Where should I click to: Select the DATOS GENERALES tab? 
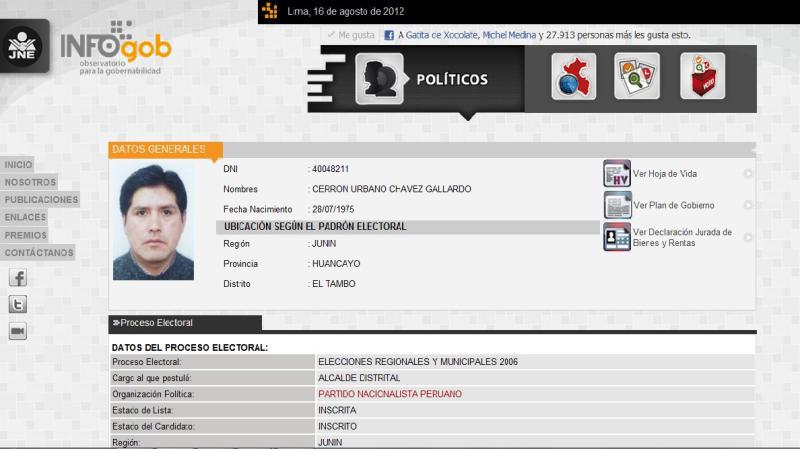pyautogui.click(x=165, y=149)
